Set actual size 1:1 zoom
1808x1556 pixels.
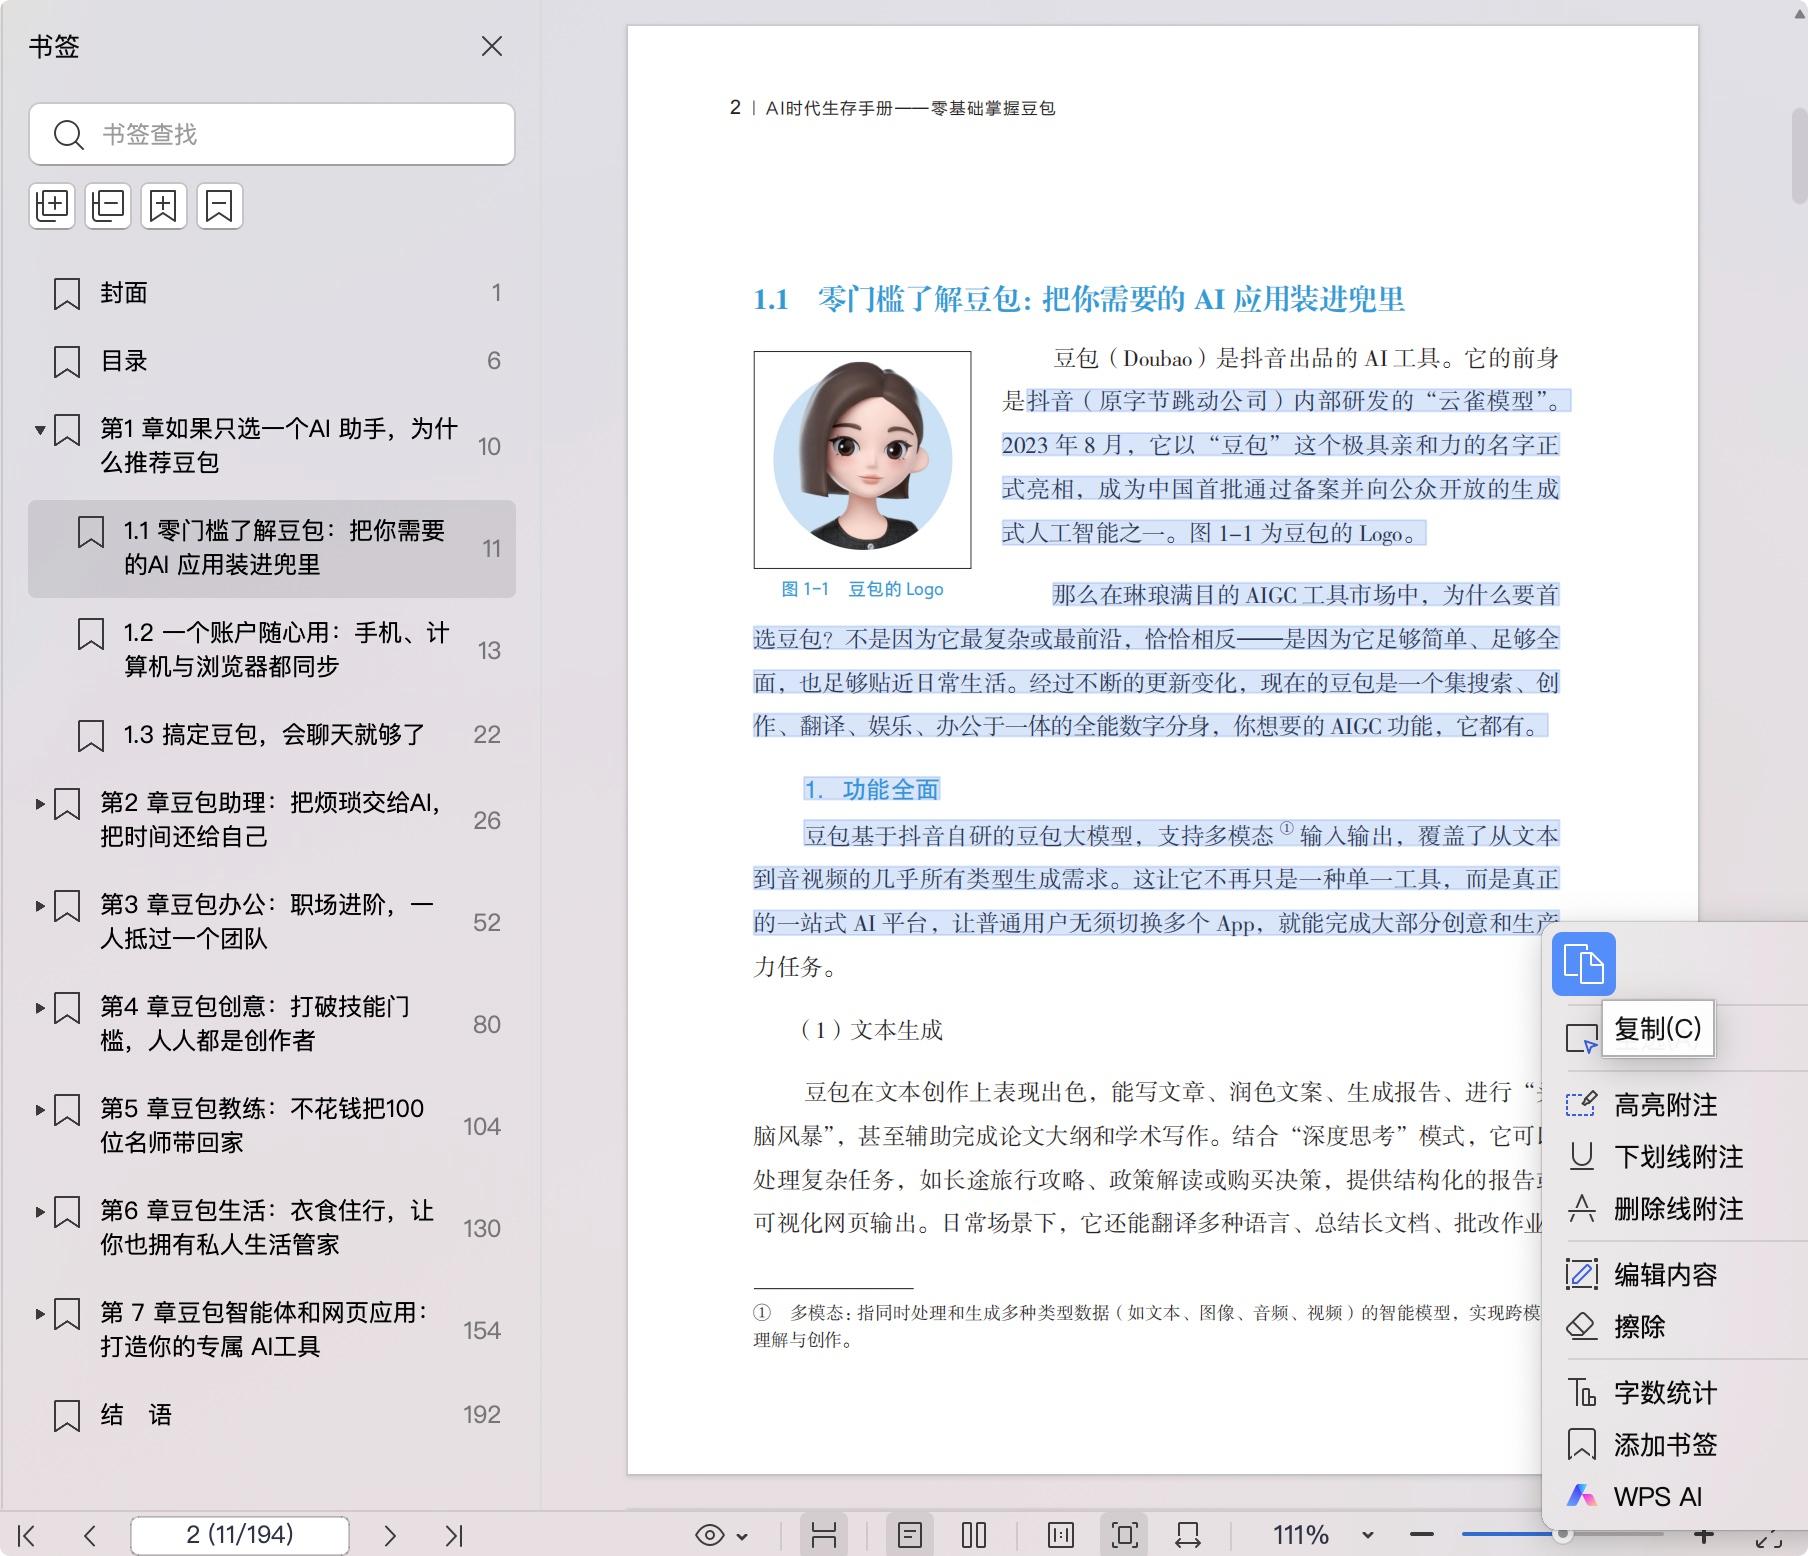pos(1061,1535)
